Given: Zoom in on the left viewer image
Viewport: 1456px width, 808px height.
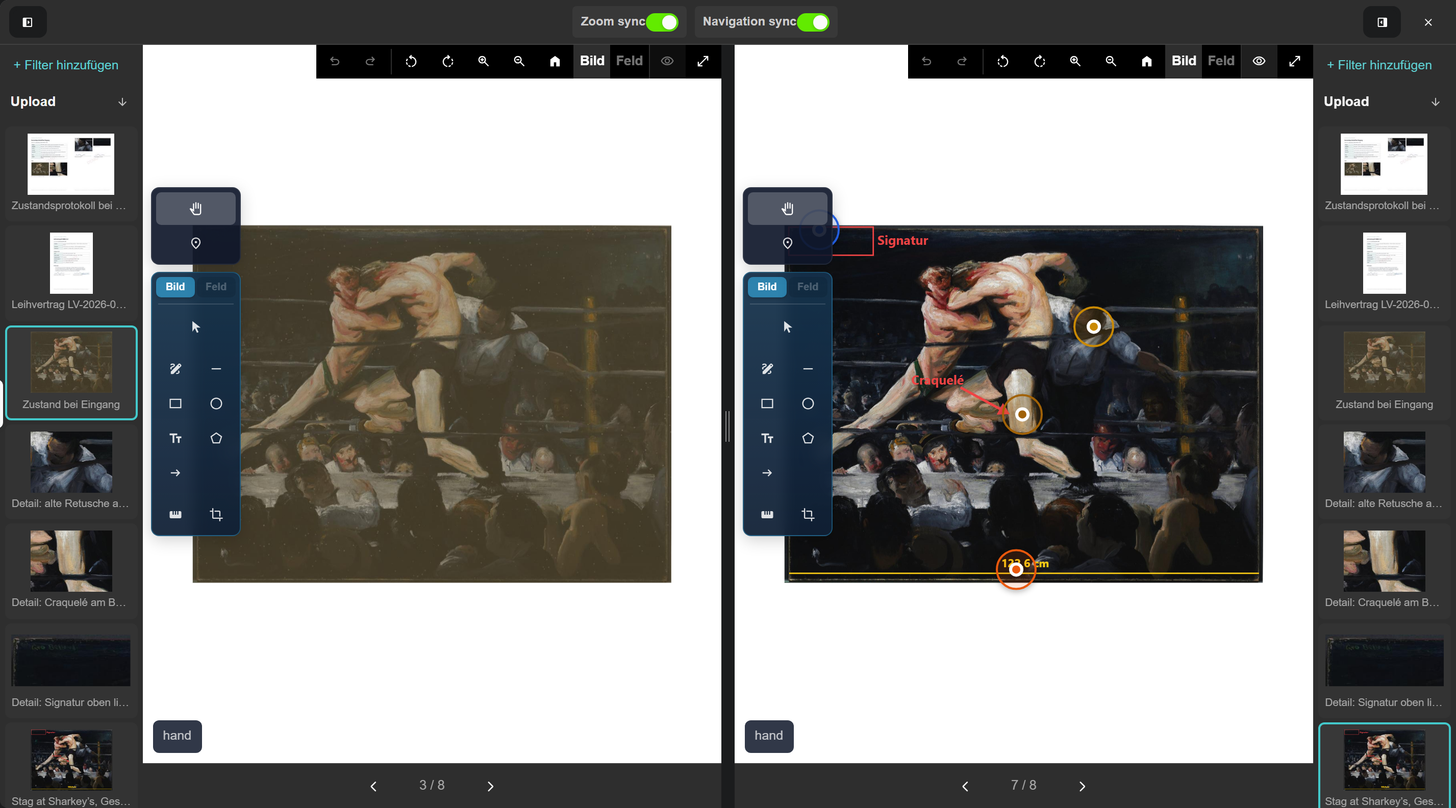Looking at the screenshot, I should tap(483, 61).
